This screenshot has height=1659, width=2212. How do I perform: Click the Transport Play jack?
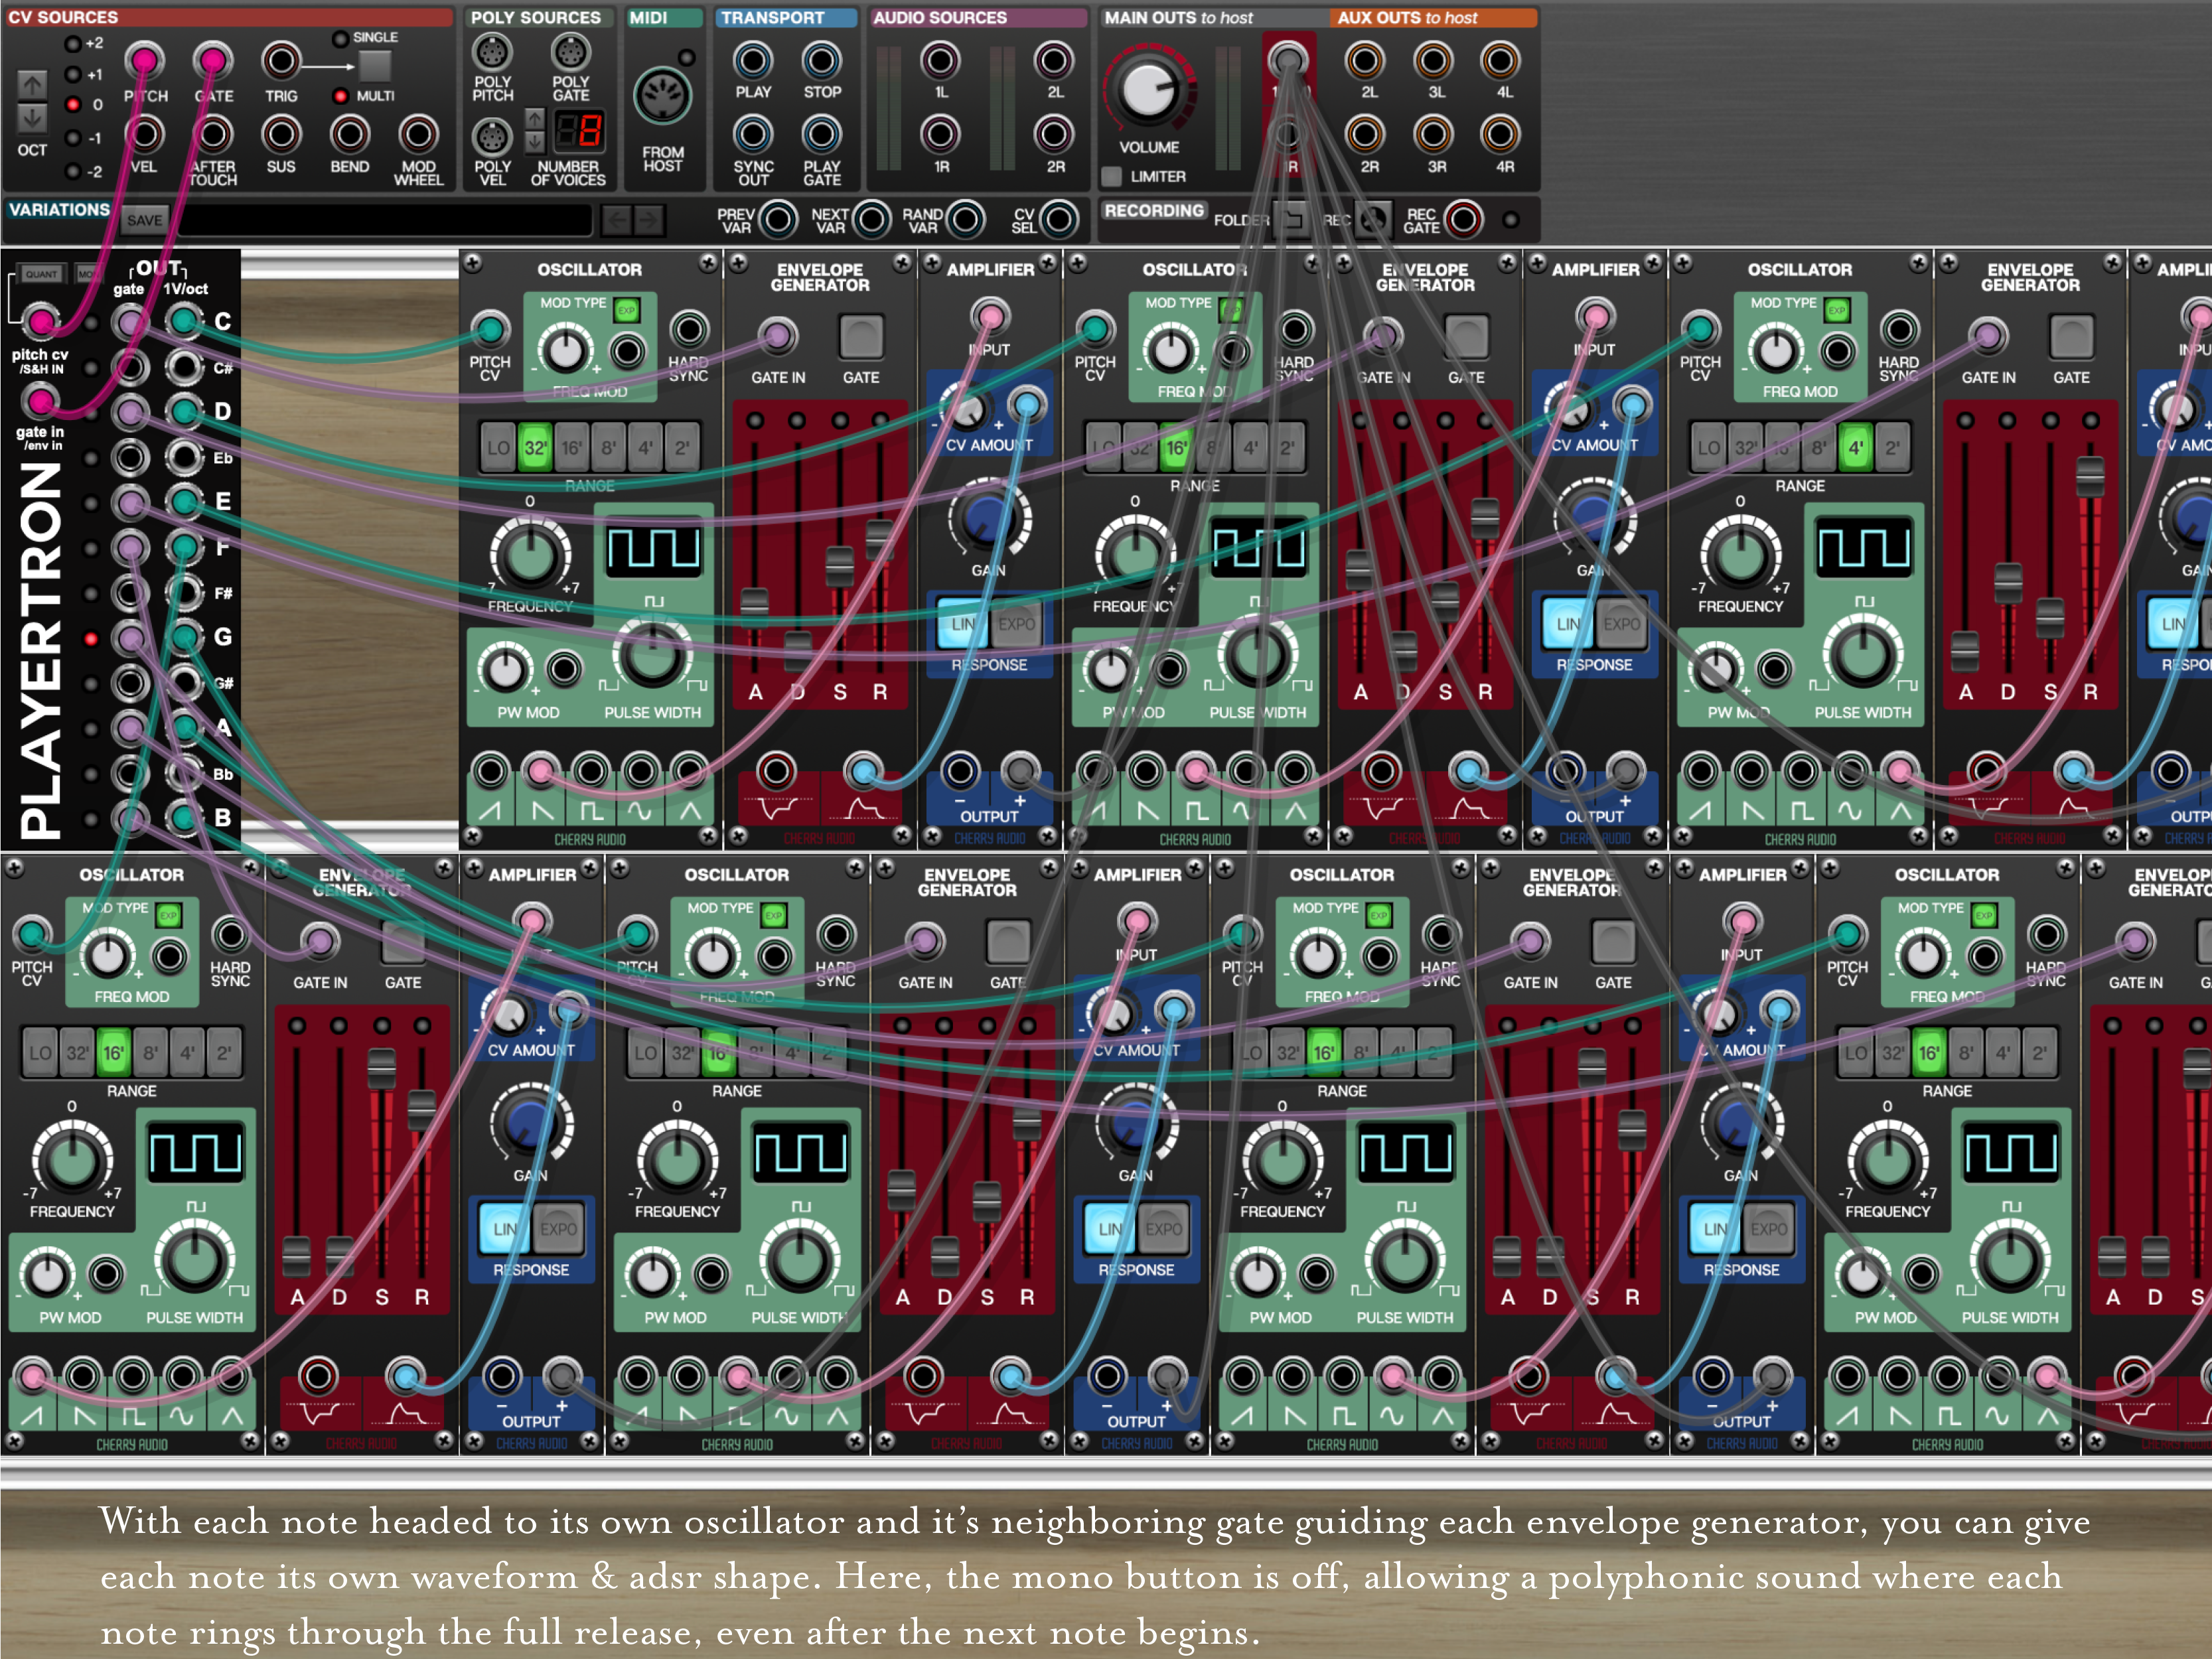coord(753,61)
